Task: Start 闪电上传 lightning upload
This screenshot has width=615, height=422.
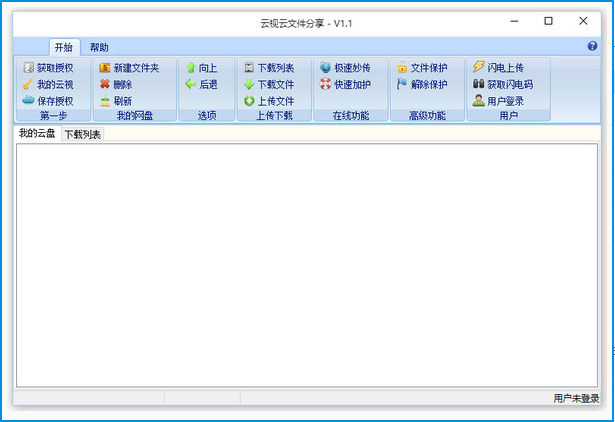Action: click(x=504, y=68)
